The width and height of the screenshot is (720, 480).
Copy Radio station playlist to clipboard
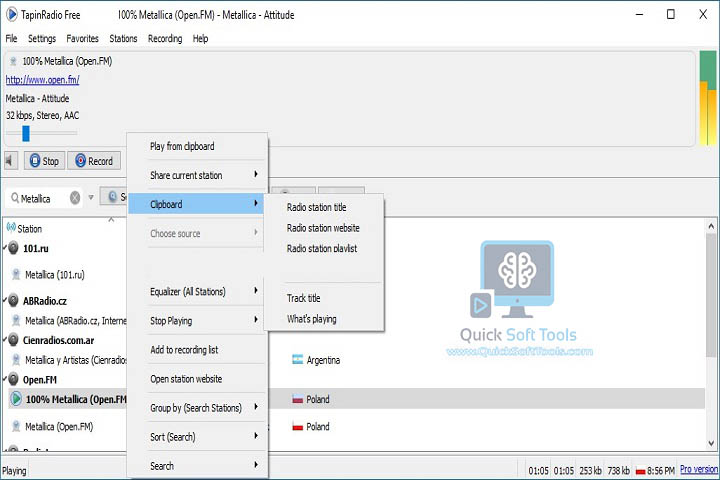(324, 248)
